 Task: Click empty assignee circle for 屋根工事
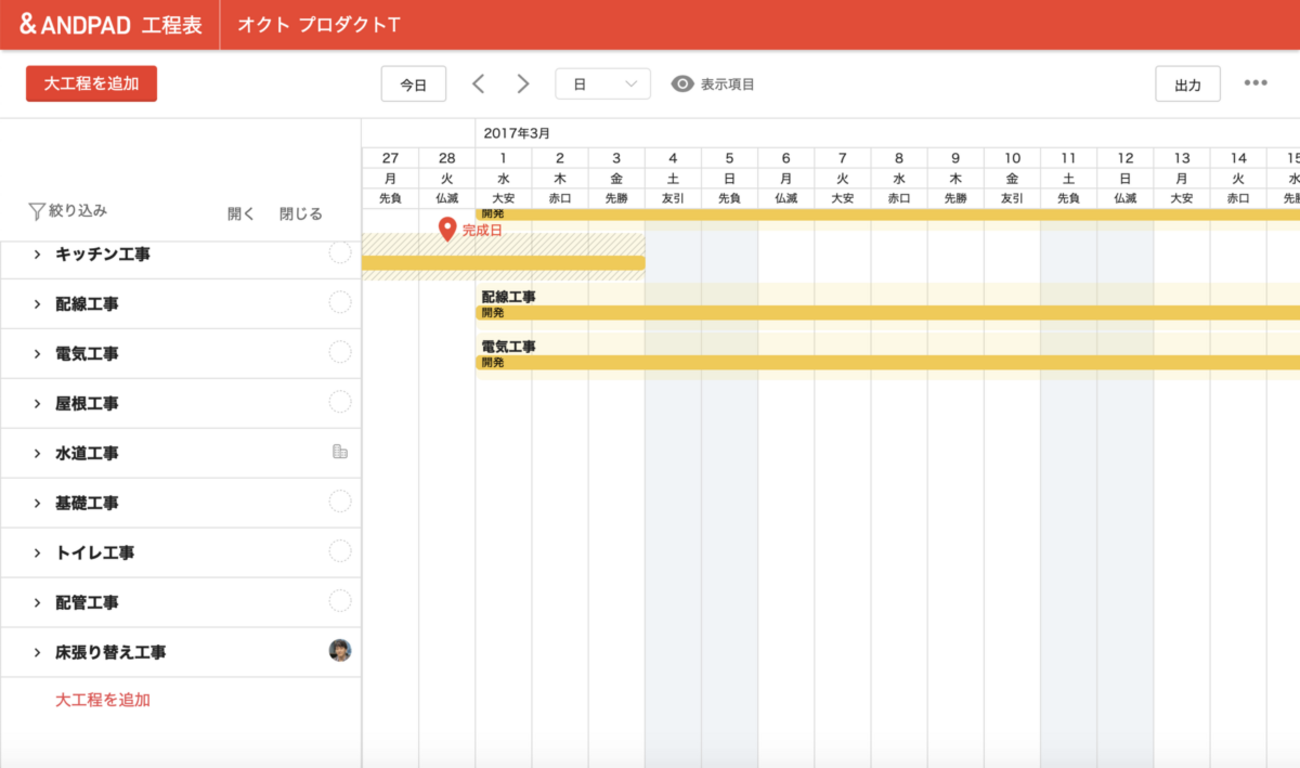pyautogui.click(x=340, y=402)
